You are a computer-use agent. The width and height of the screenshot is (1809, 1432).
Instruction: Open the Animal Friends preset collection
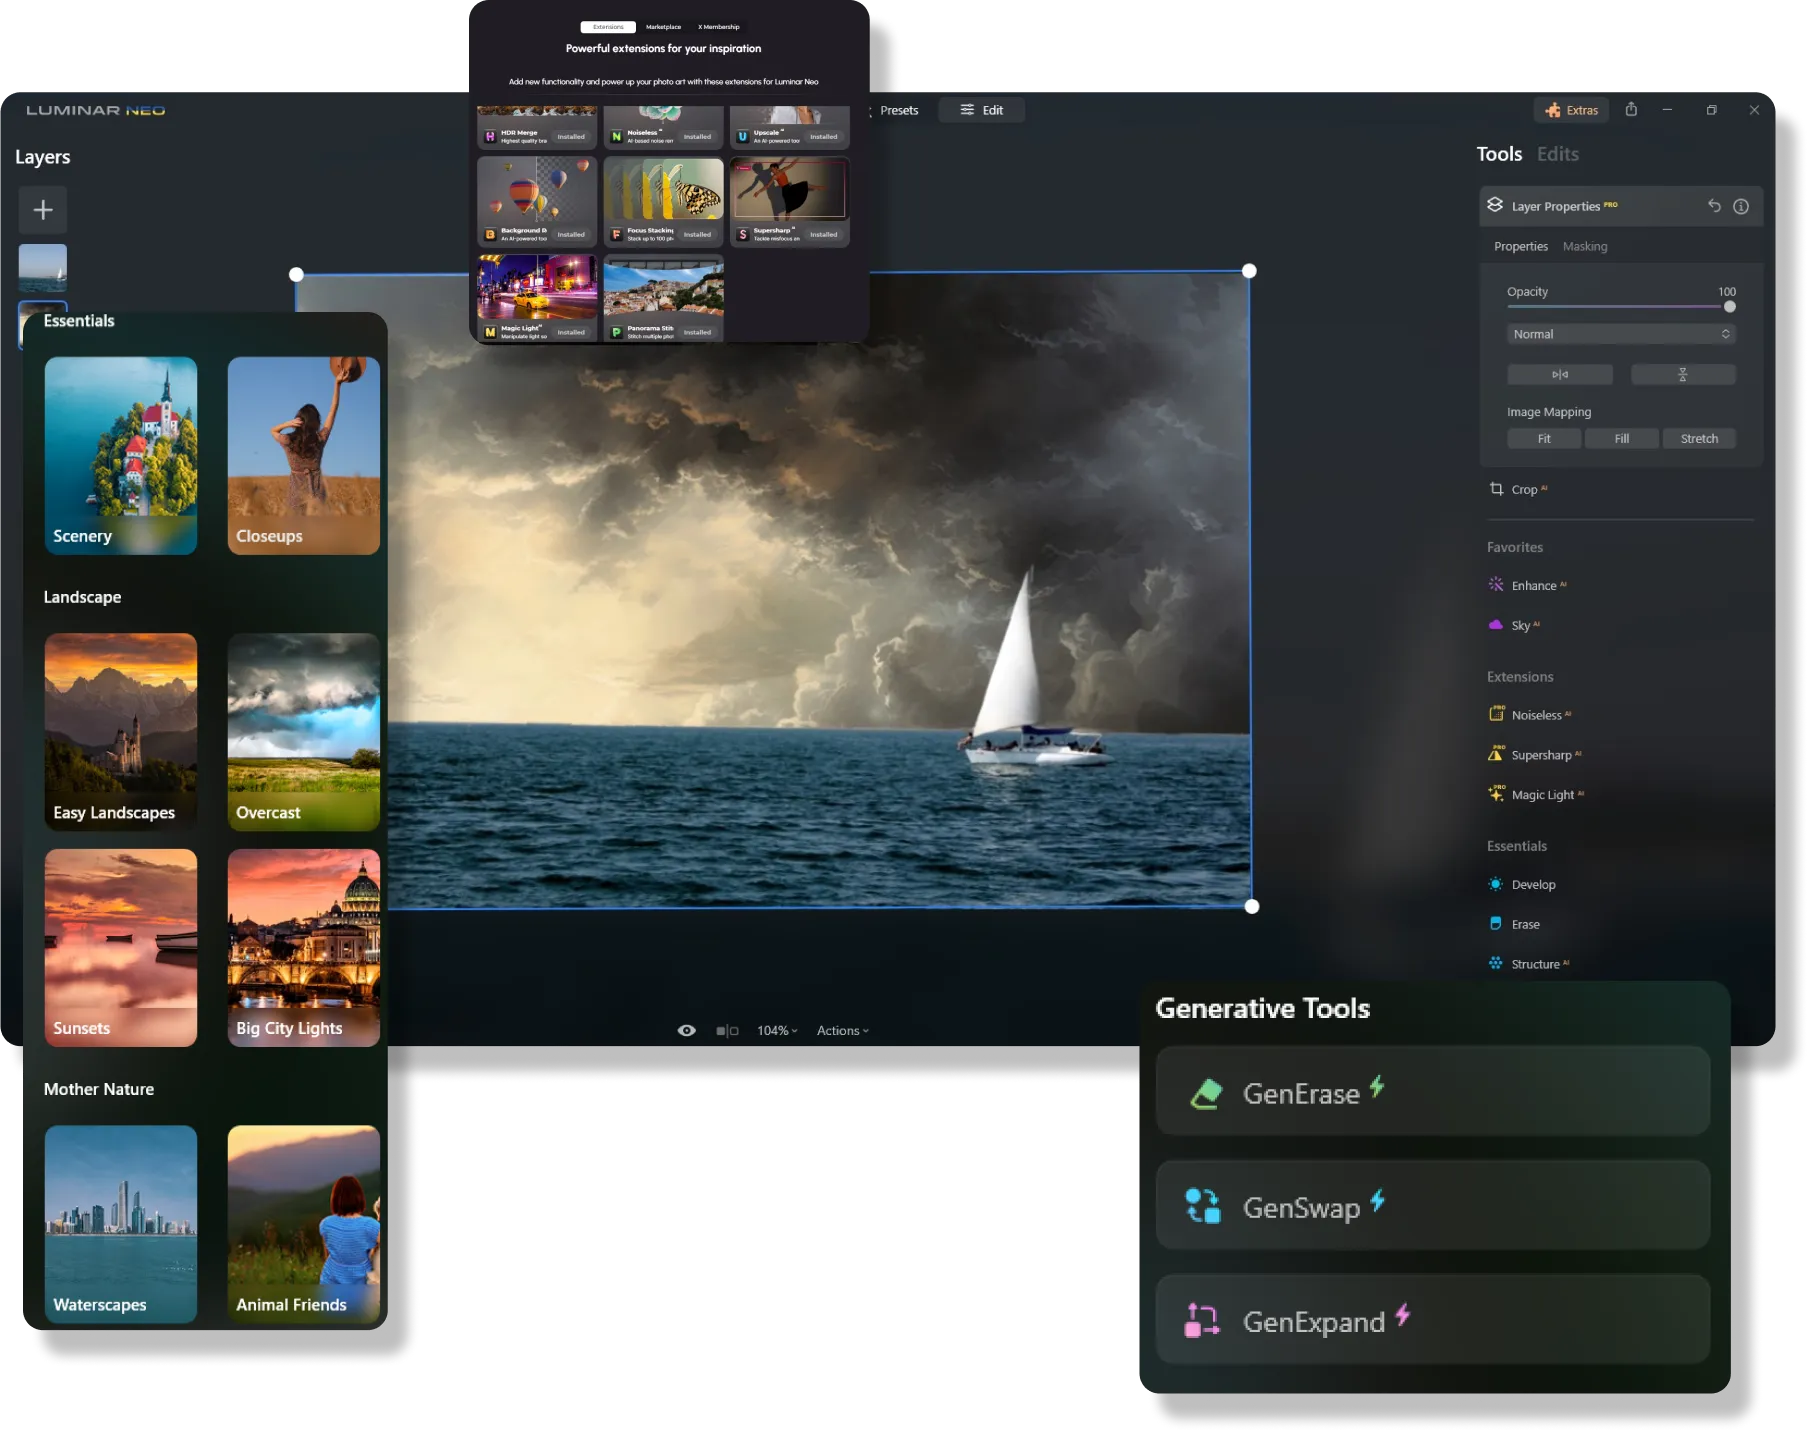coord(304,1224)
